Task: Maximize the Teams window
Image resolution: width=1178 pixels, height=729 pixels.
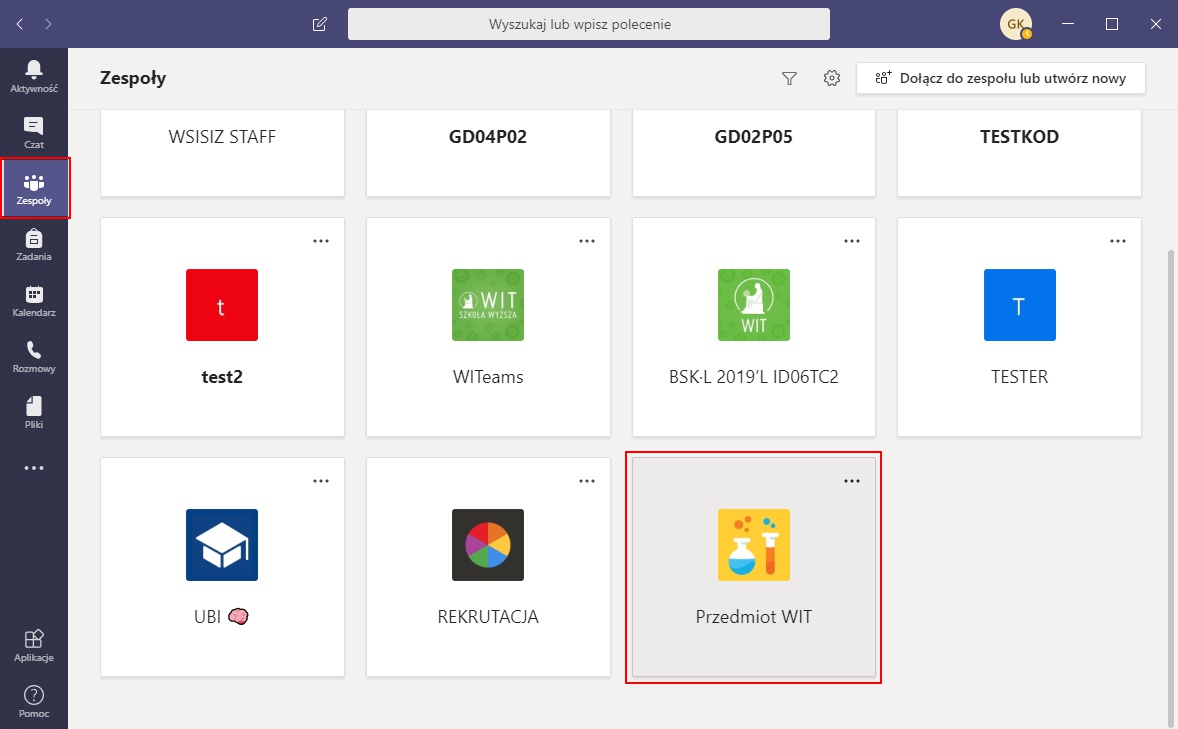Action: click(x=1112, y=24)
